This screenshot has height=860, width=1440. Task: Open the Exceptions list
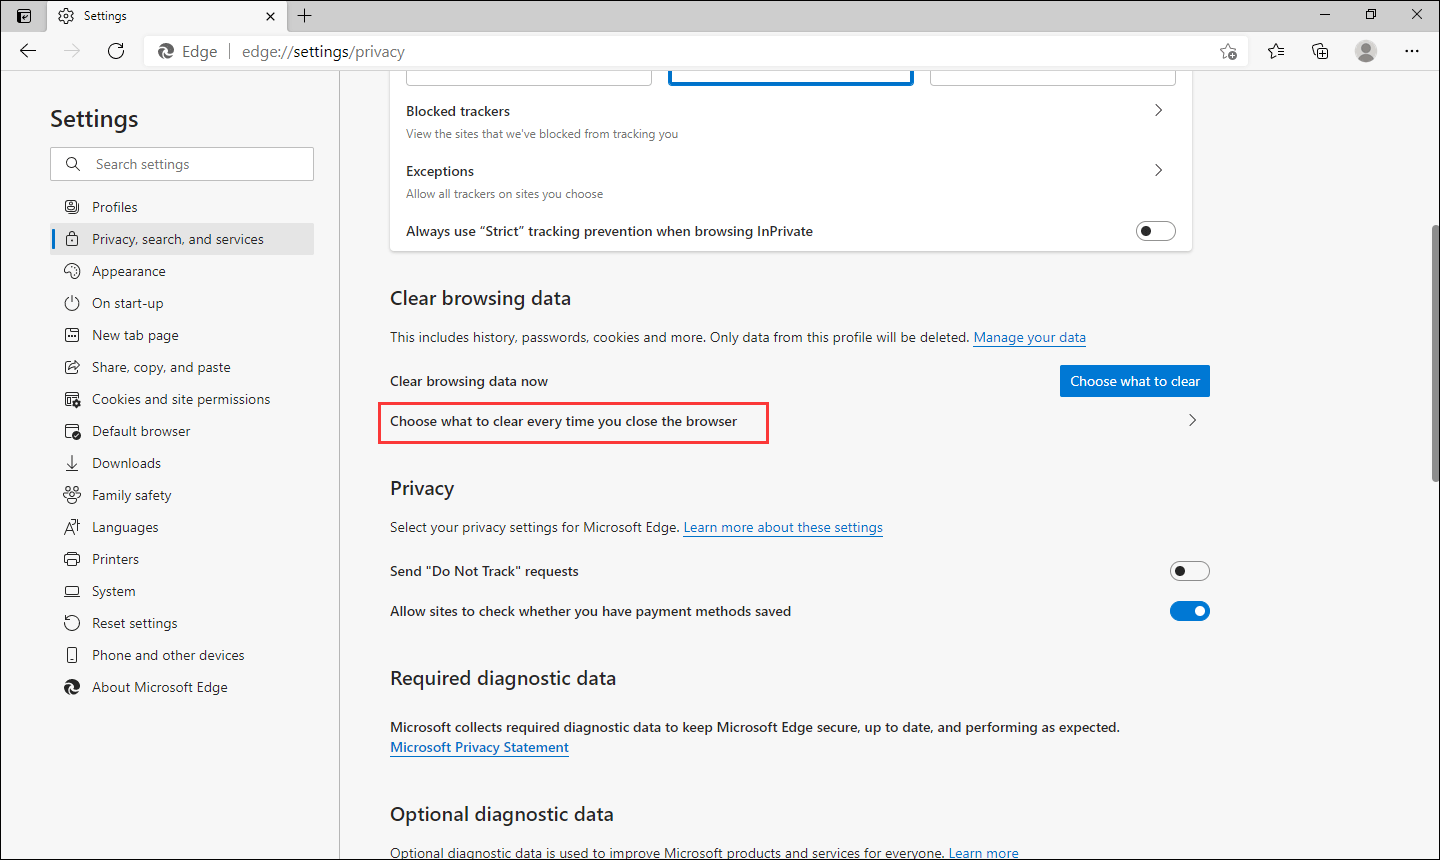tap(1158, 170)
